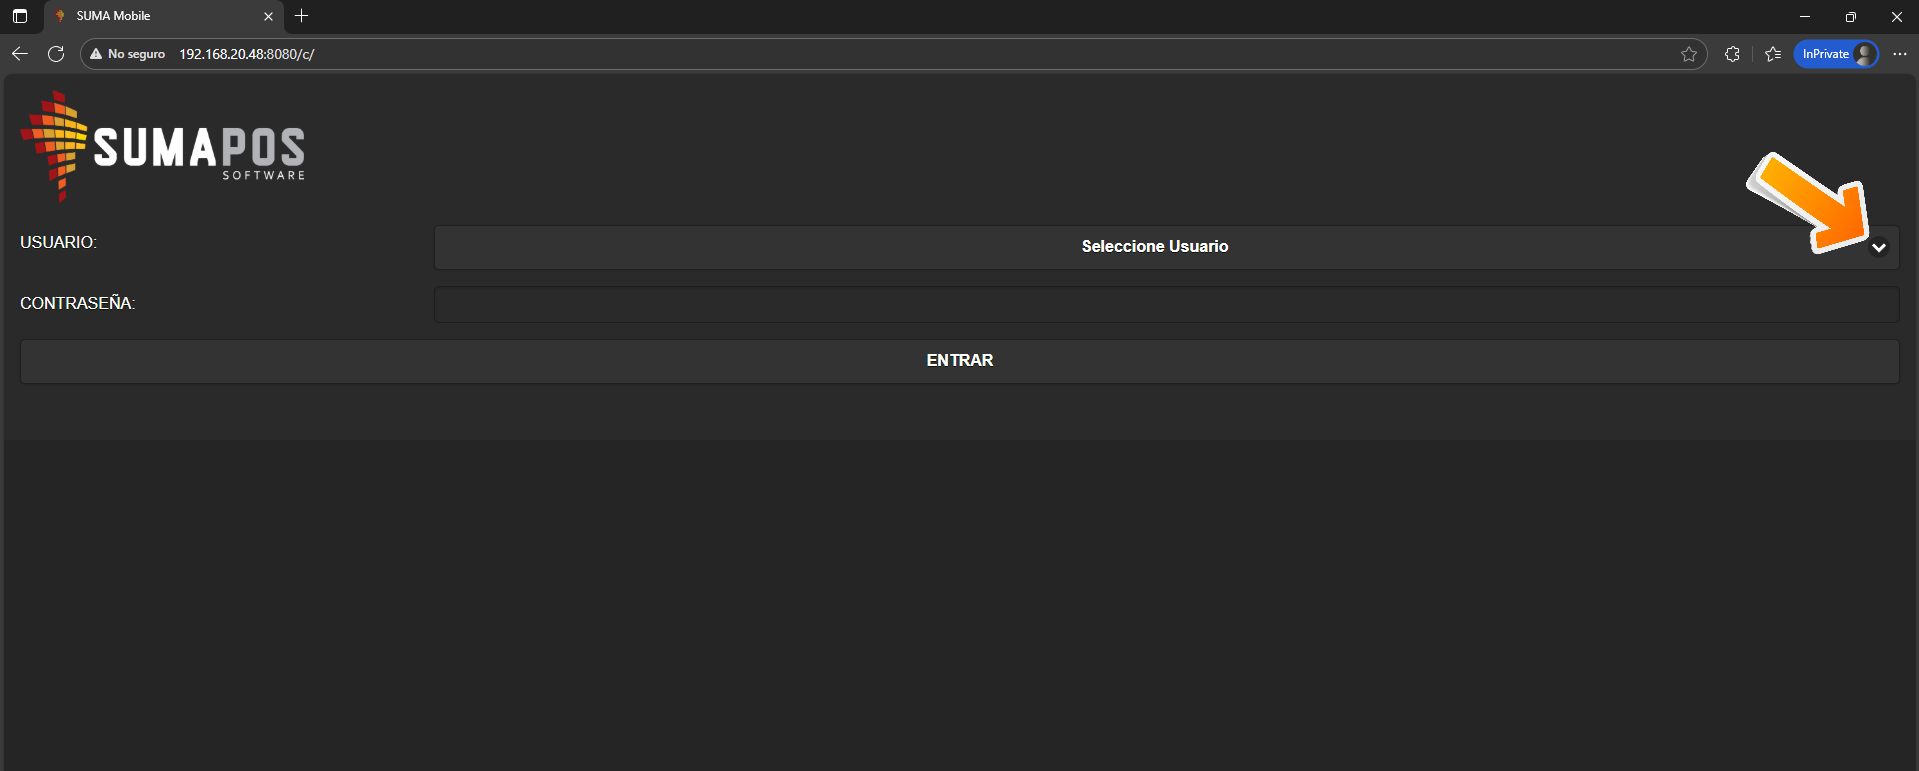This screenshot has height=771, width=1919.
Task: Click the SUMAPOS Software logo
Action: coord(163,147)
